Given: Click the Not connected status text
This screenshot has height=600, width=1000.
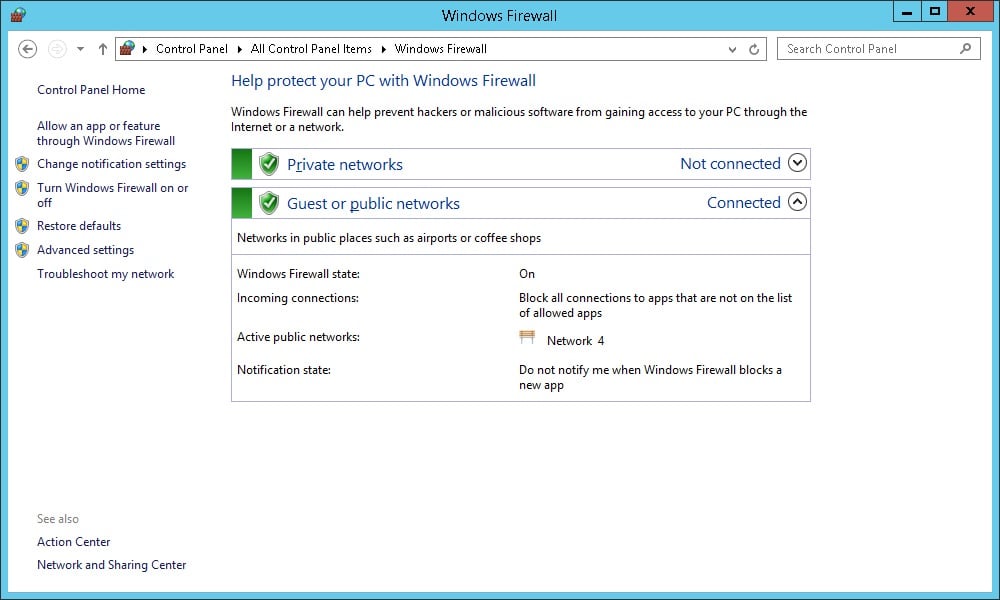Looking at the screenshot, I should tap(730, 164).
